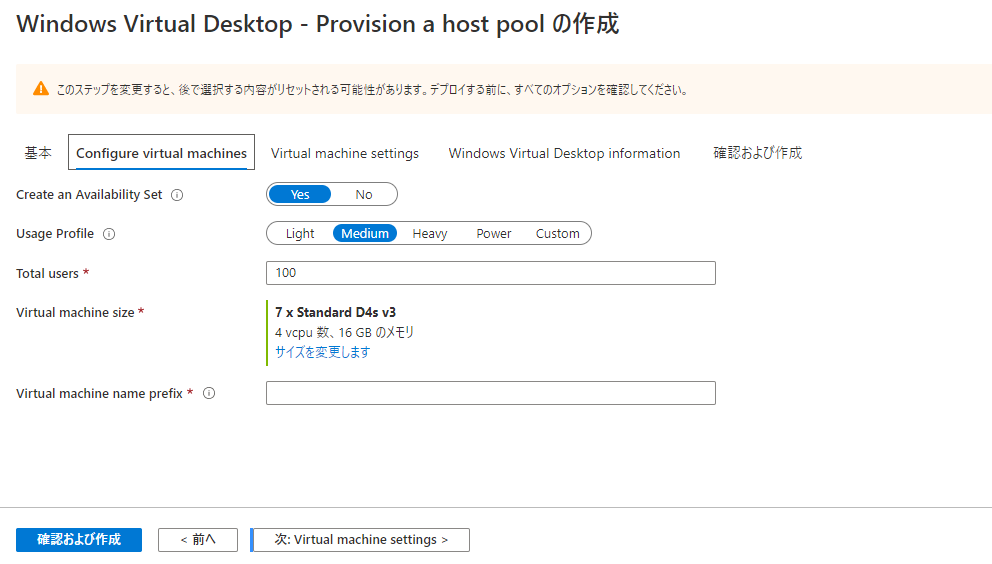Focus the Virtual machine name prefix field

coord(491,393)
